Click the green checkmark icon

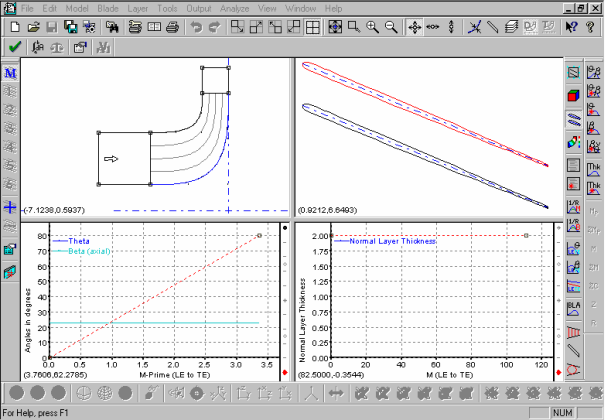click(14, 47)
